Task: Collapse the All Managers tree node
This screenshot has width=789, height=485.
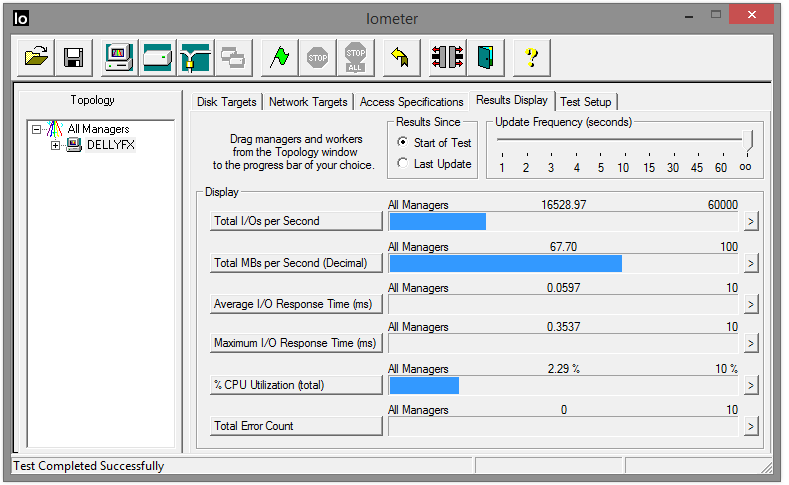Action: pos(36,129)
